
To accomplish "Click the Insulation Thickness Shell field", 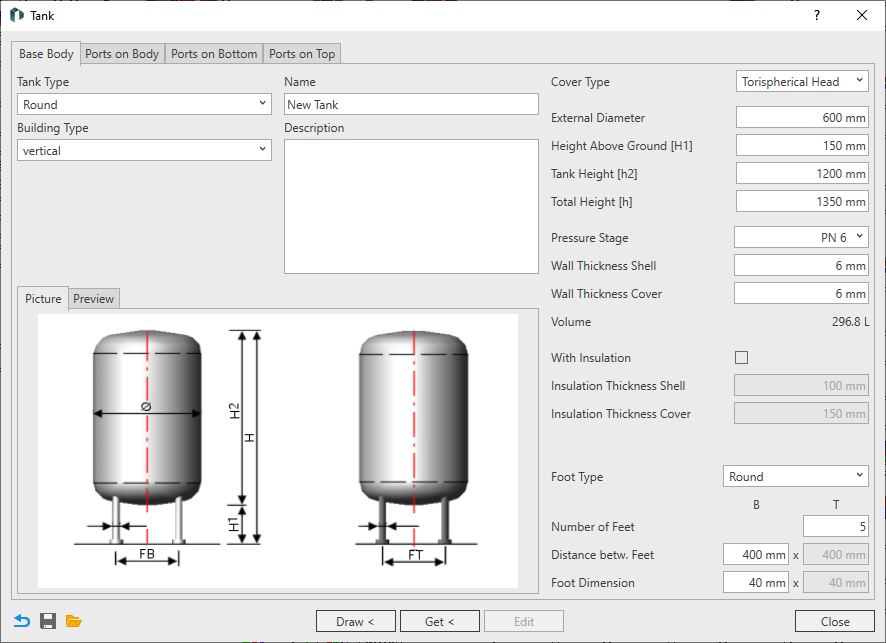I will pyautogui.click(x=801, y=385).
